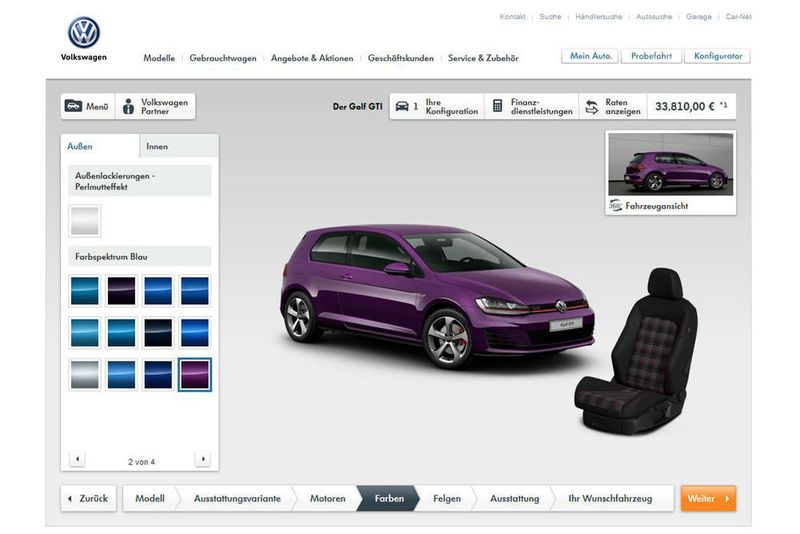Click the 2 von 4 page indicator
Image resolution: width=800 pixels, height=534 pixels.
141,462
